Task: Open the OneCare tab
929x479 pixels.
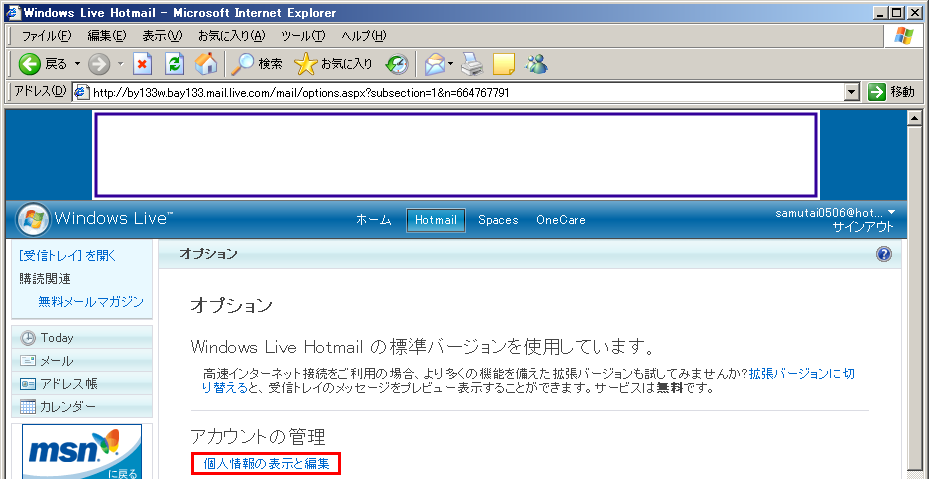Action: pyautogui.click(x=561, y=220)
